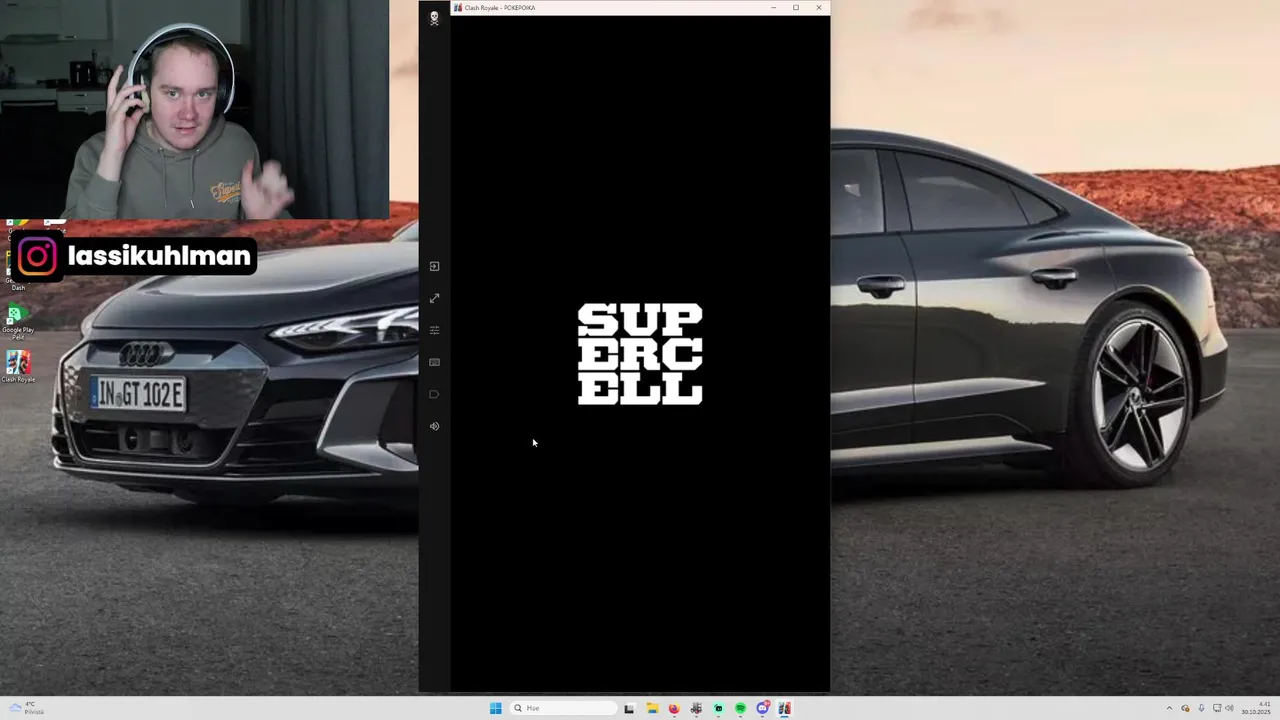The width and height of the screenshot is (1280, 720).
Task: Open the Windows Start menu
Action: click(x=495, y=708)
